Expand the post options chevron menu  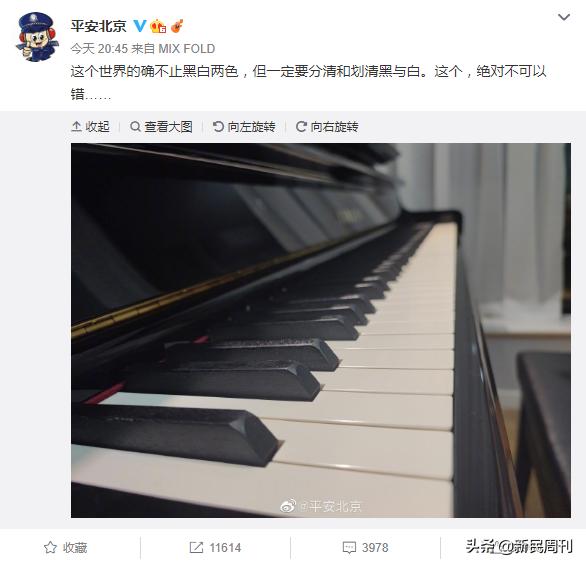(x=564, y=17)
